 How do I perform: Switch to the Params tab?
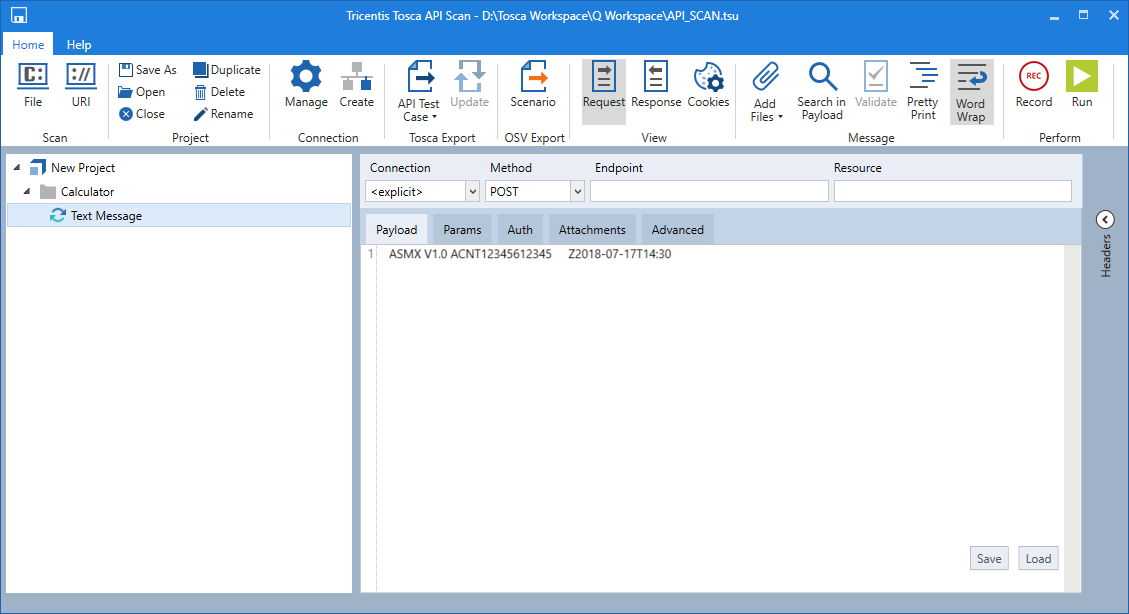click(462, 230)
